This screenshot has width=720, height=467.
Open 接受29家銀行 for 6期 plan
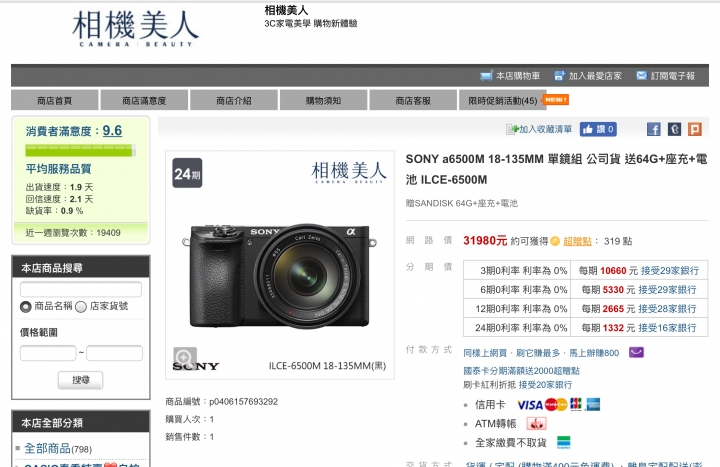(667, 290)
